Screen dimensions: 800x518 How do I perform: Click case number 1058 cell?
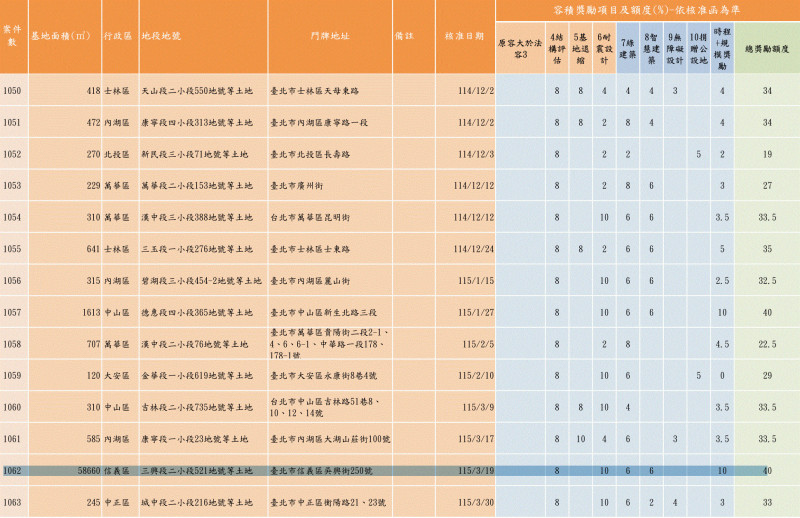click(x=12, y=344)
